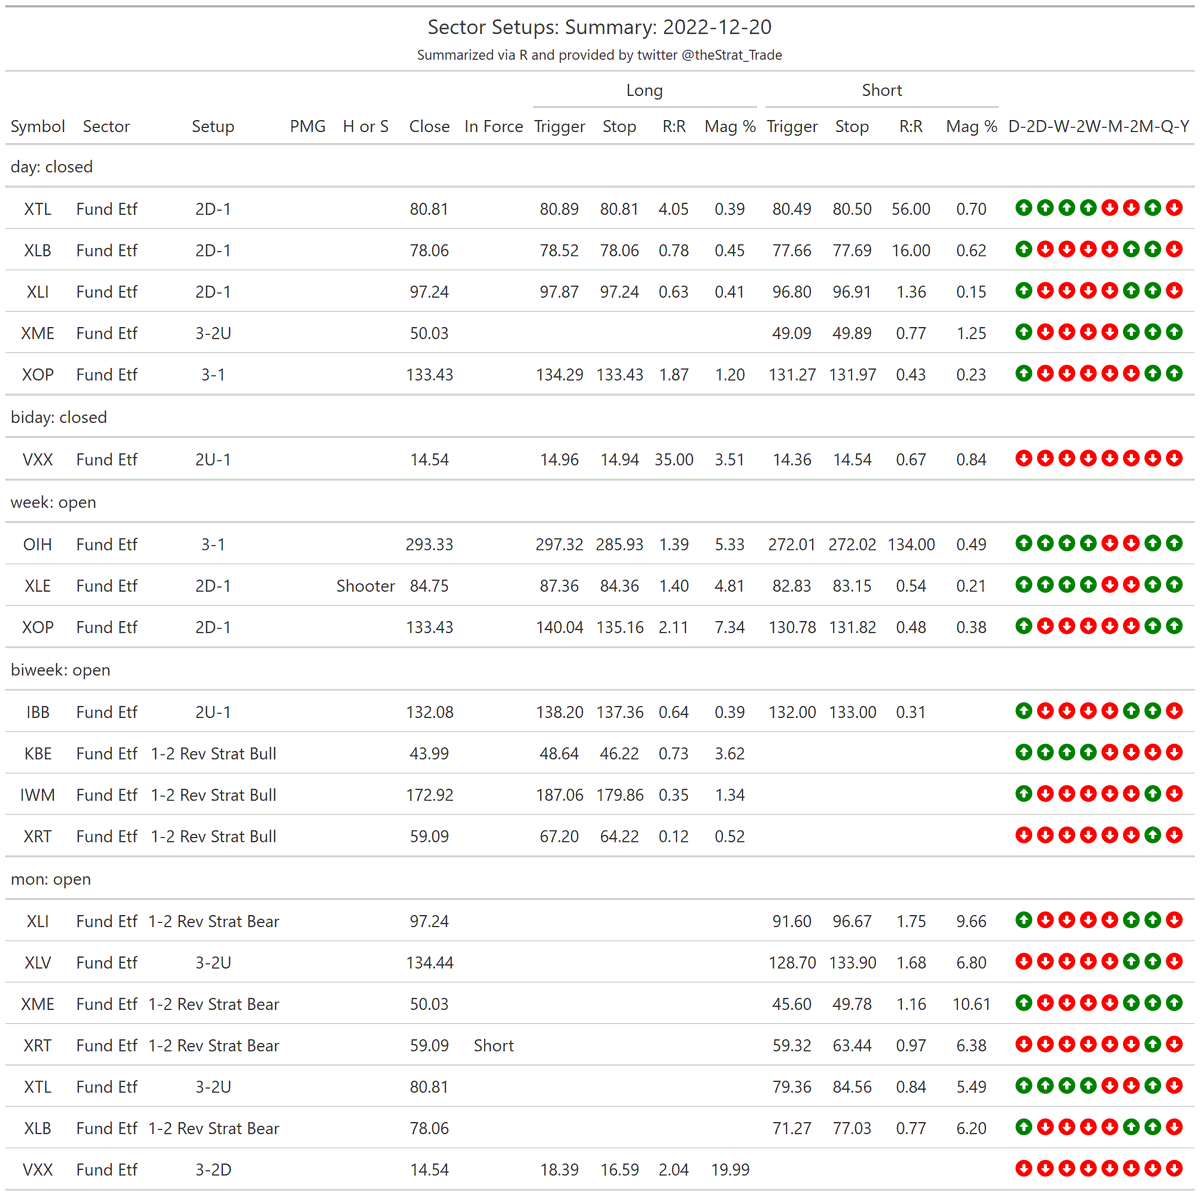Click the weekly (W) arrow in the OIH row

point(1067,543)
